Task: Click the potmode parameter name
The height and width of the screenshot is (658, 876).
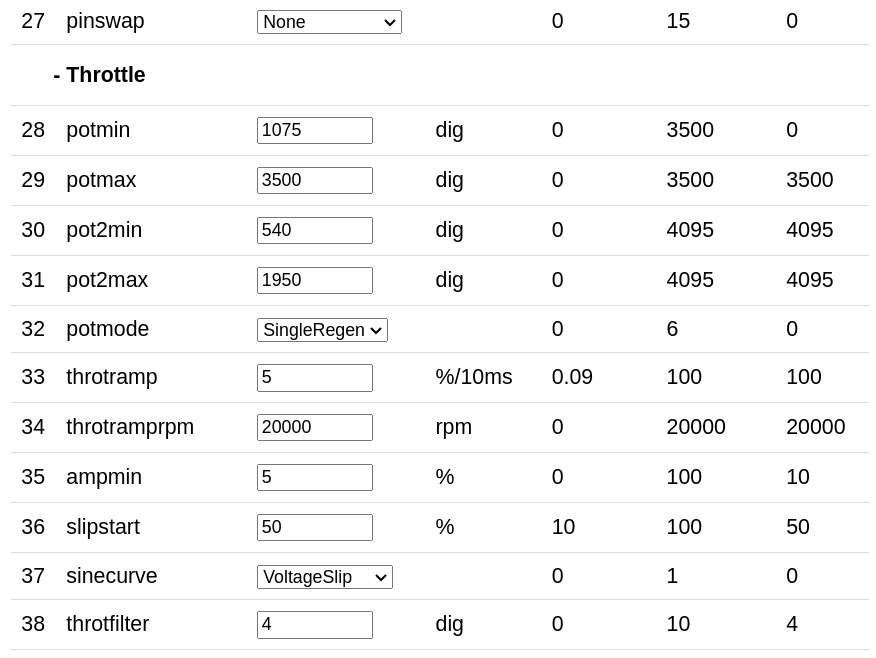Action: pyautogui.click(x=107, y=329)
